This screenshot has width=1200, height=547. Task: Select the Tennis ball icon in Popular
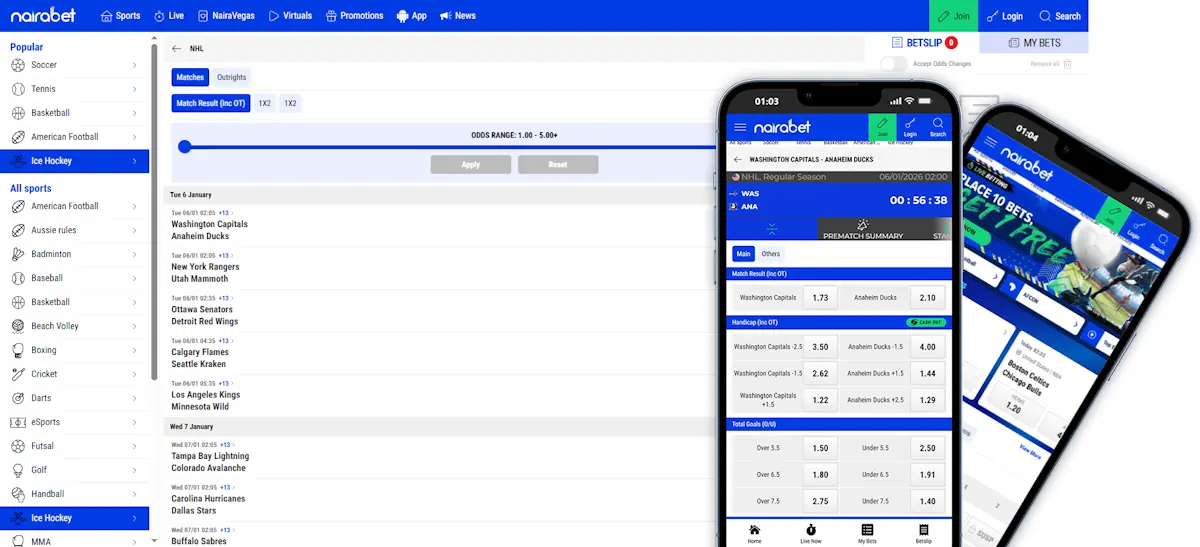coord(18,89)
